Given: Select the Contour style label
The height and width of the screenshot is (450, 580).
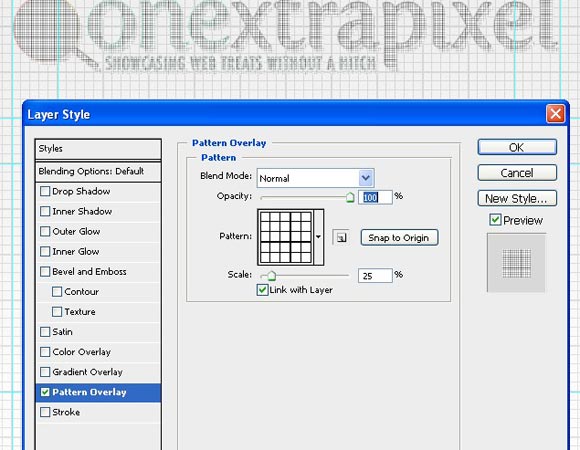Looking at the screenshot, I should [x=81, y=292].
